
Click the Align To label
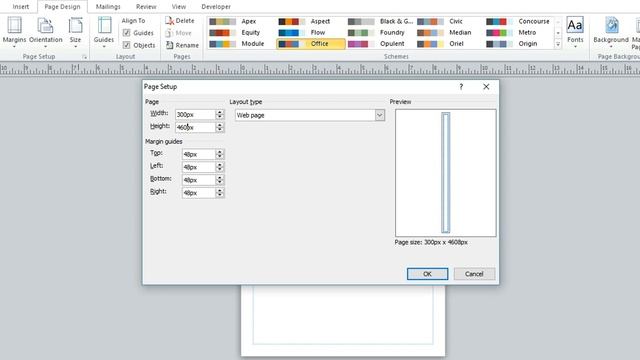[x=133, y=20]
